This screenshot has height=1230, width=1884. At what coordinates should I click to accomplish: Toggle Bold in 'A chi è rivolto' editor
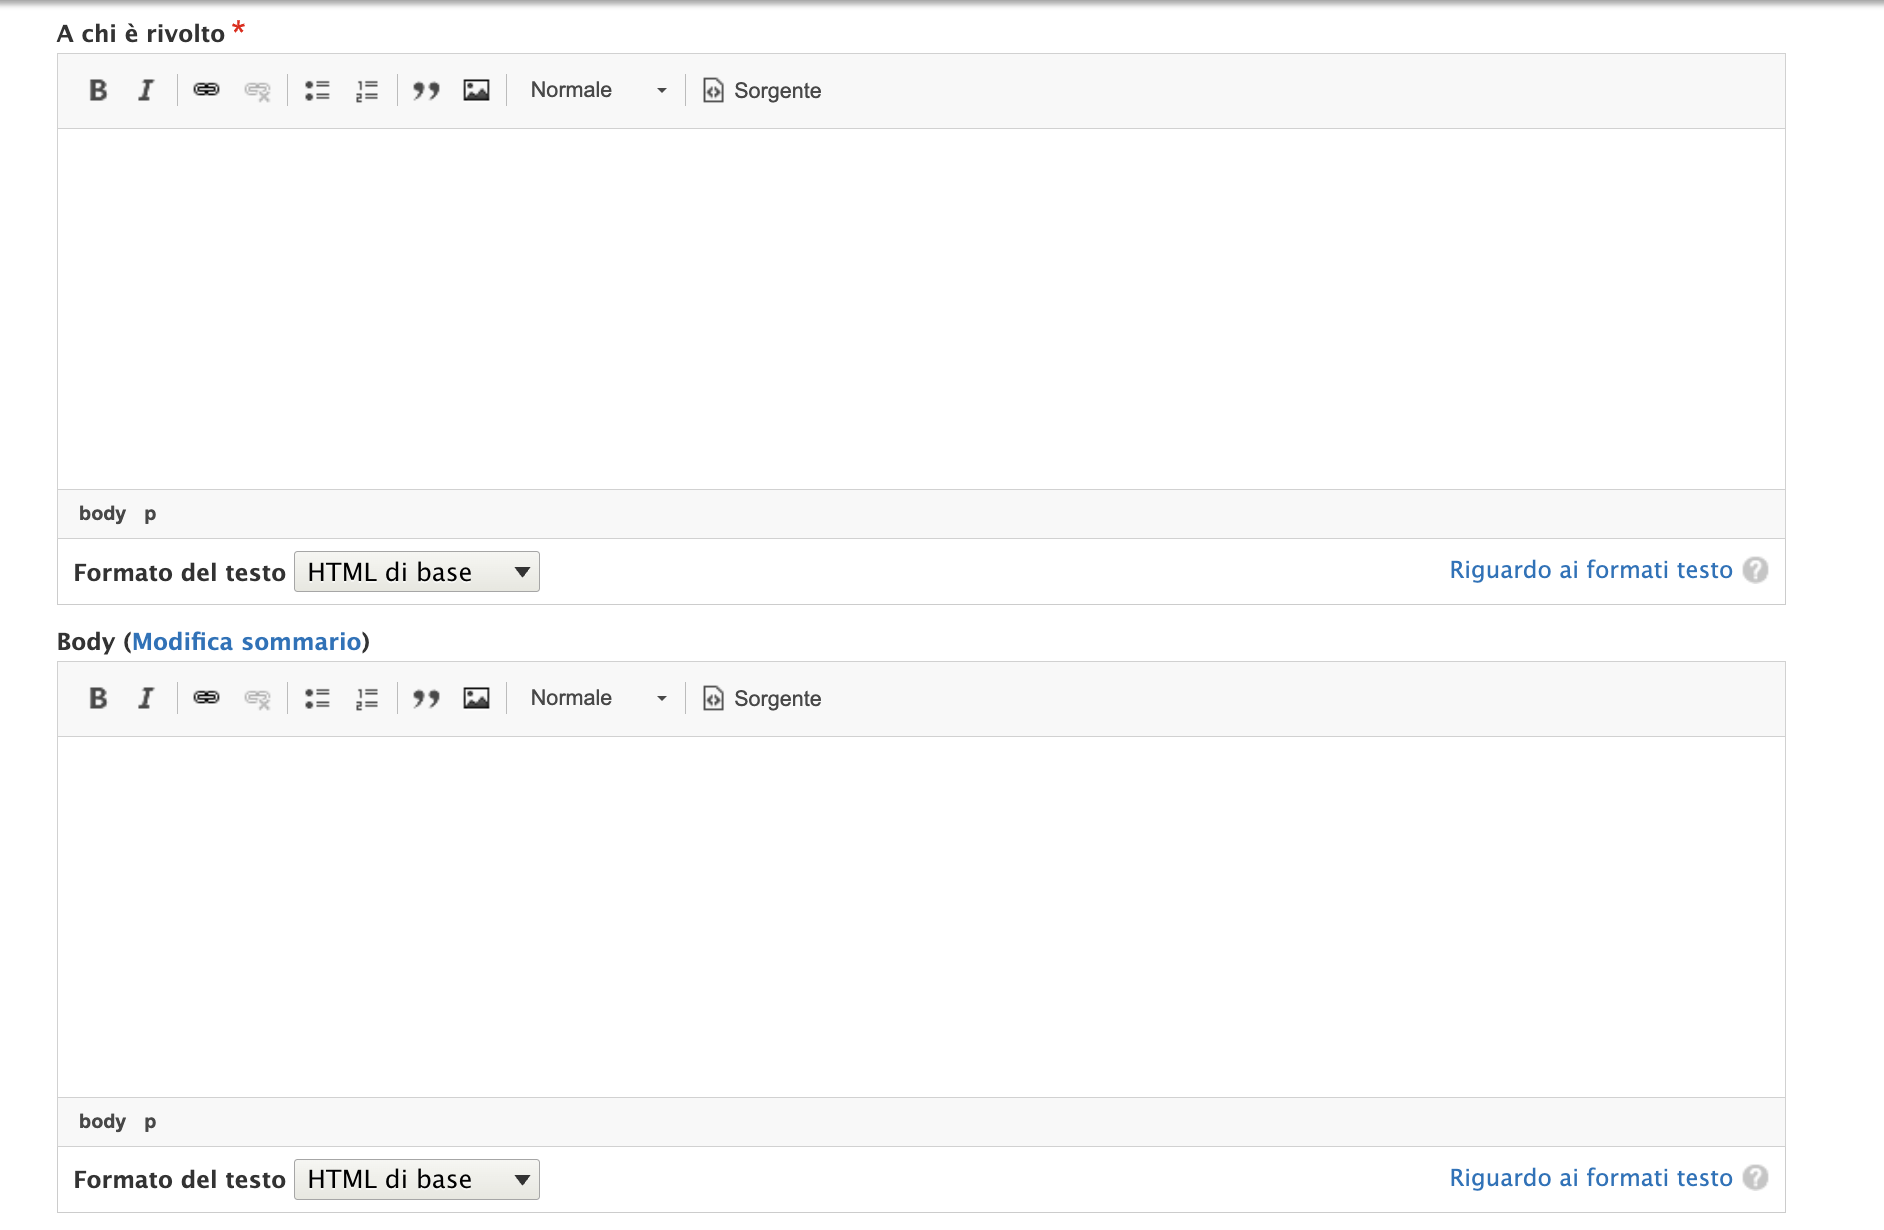98,90
